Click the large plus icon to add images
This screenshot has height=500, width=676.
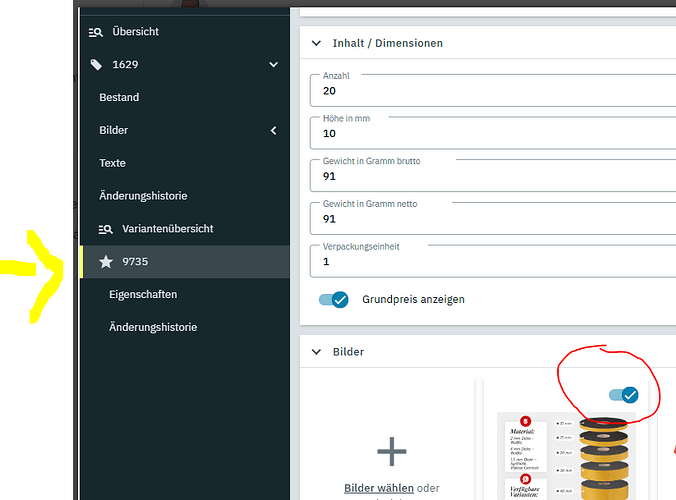click(391, 452)
